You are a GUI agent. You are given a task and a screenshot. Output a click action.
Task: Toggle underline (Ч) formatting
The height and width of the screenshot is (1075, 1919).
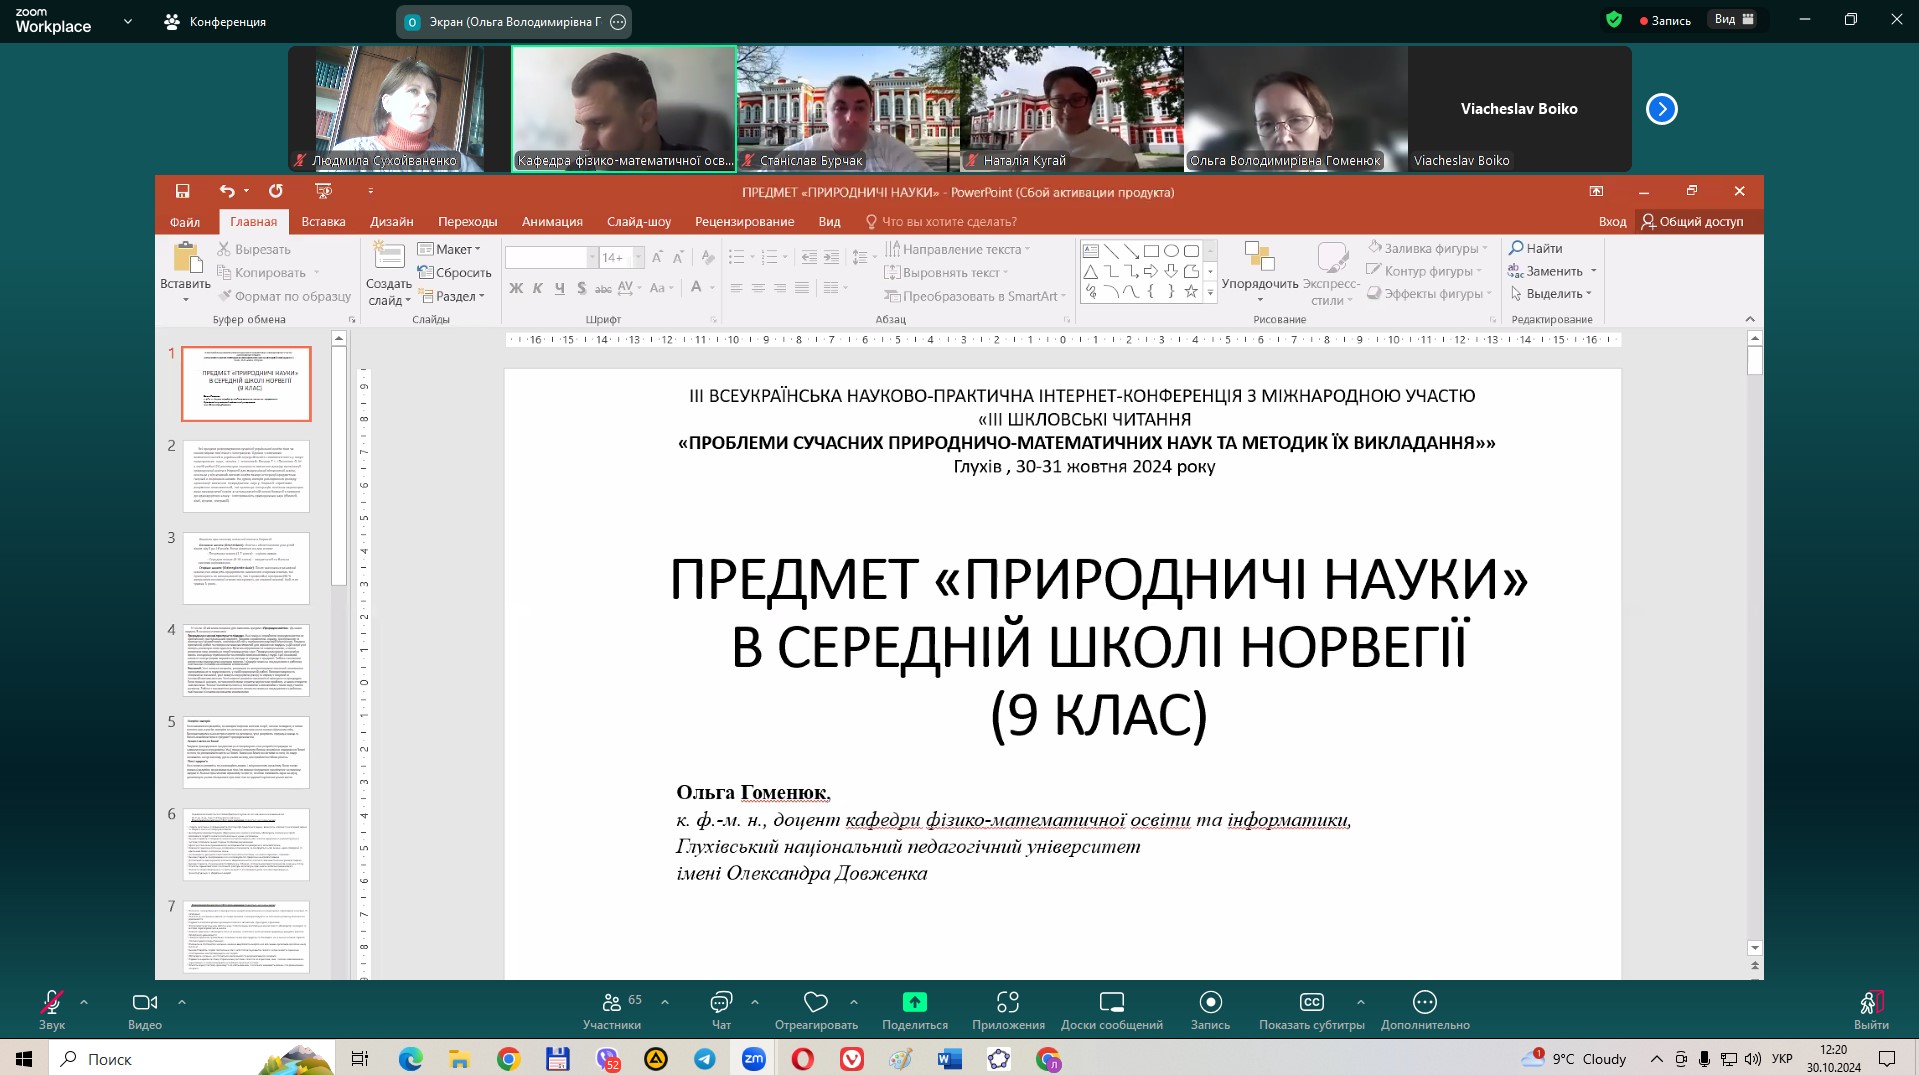(x=559, y=288)
